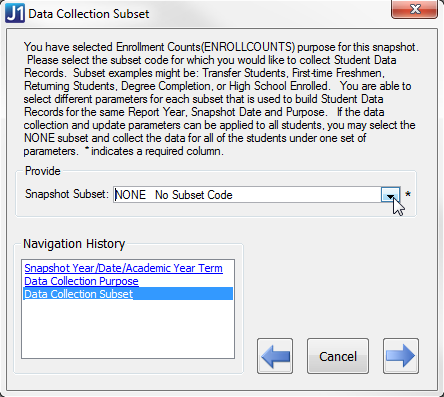The image size is (444, 397).
Task: Cancel the data collection wizard
Action: tap(338, 356)
